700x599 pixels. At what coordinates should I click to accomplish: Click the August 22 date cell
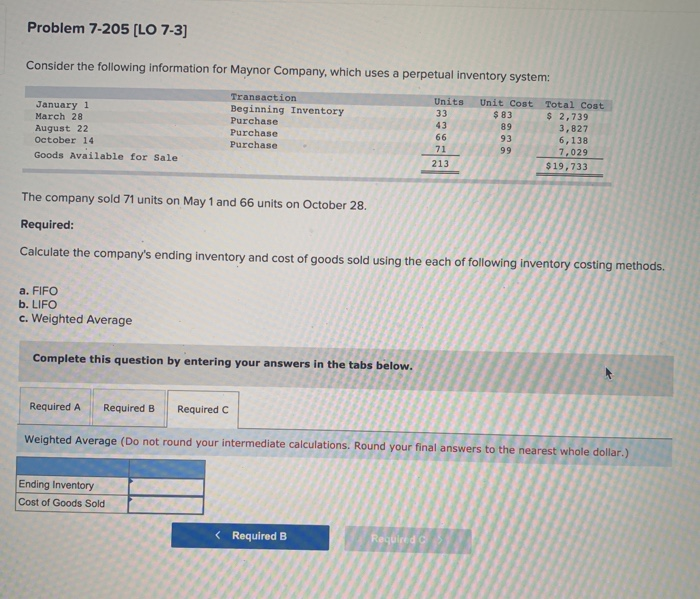tap(62, 128)
